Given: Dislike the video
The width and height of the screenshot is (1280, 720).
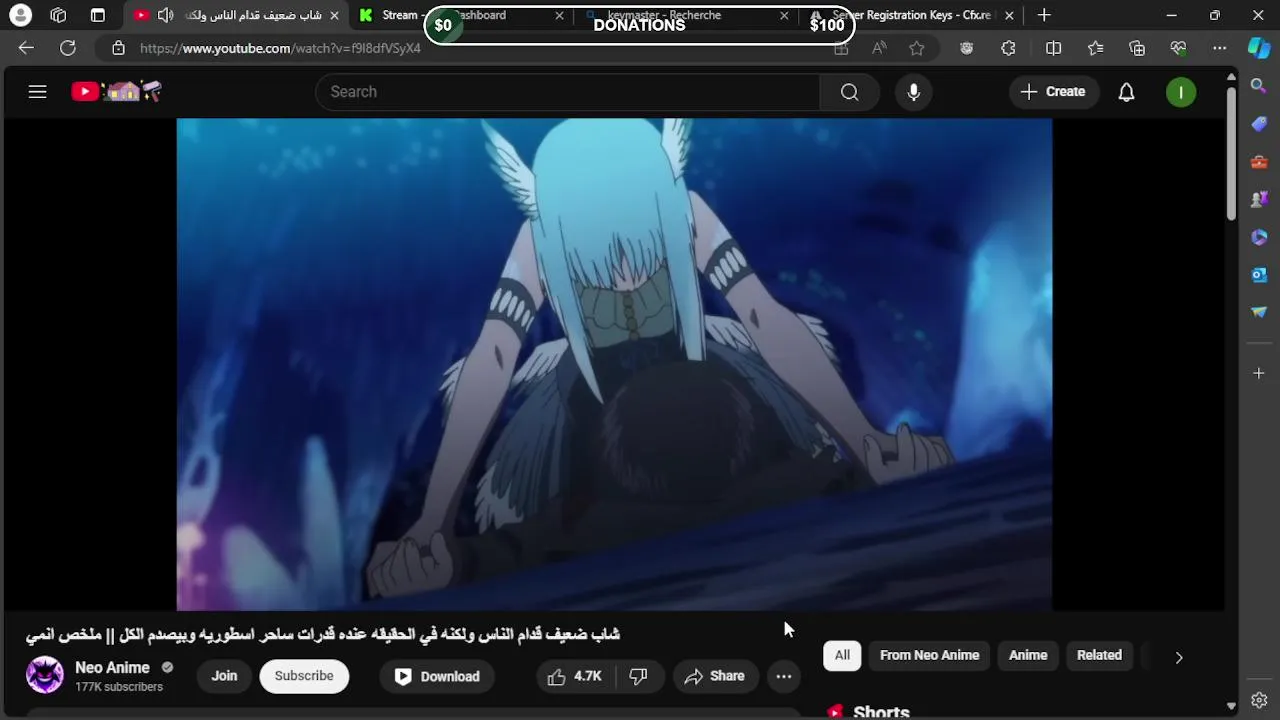Looking at the screenshot, I should tap(638, 676).
